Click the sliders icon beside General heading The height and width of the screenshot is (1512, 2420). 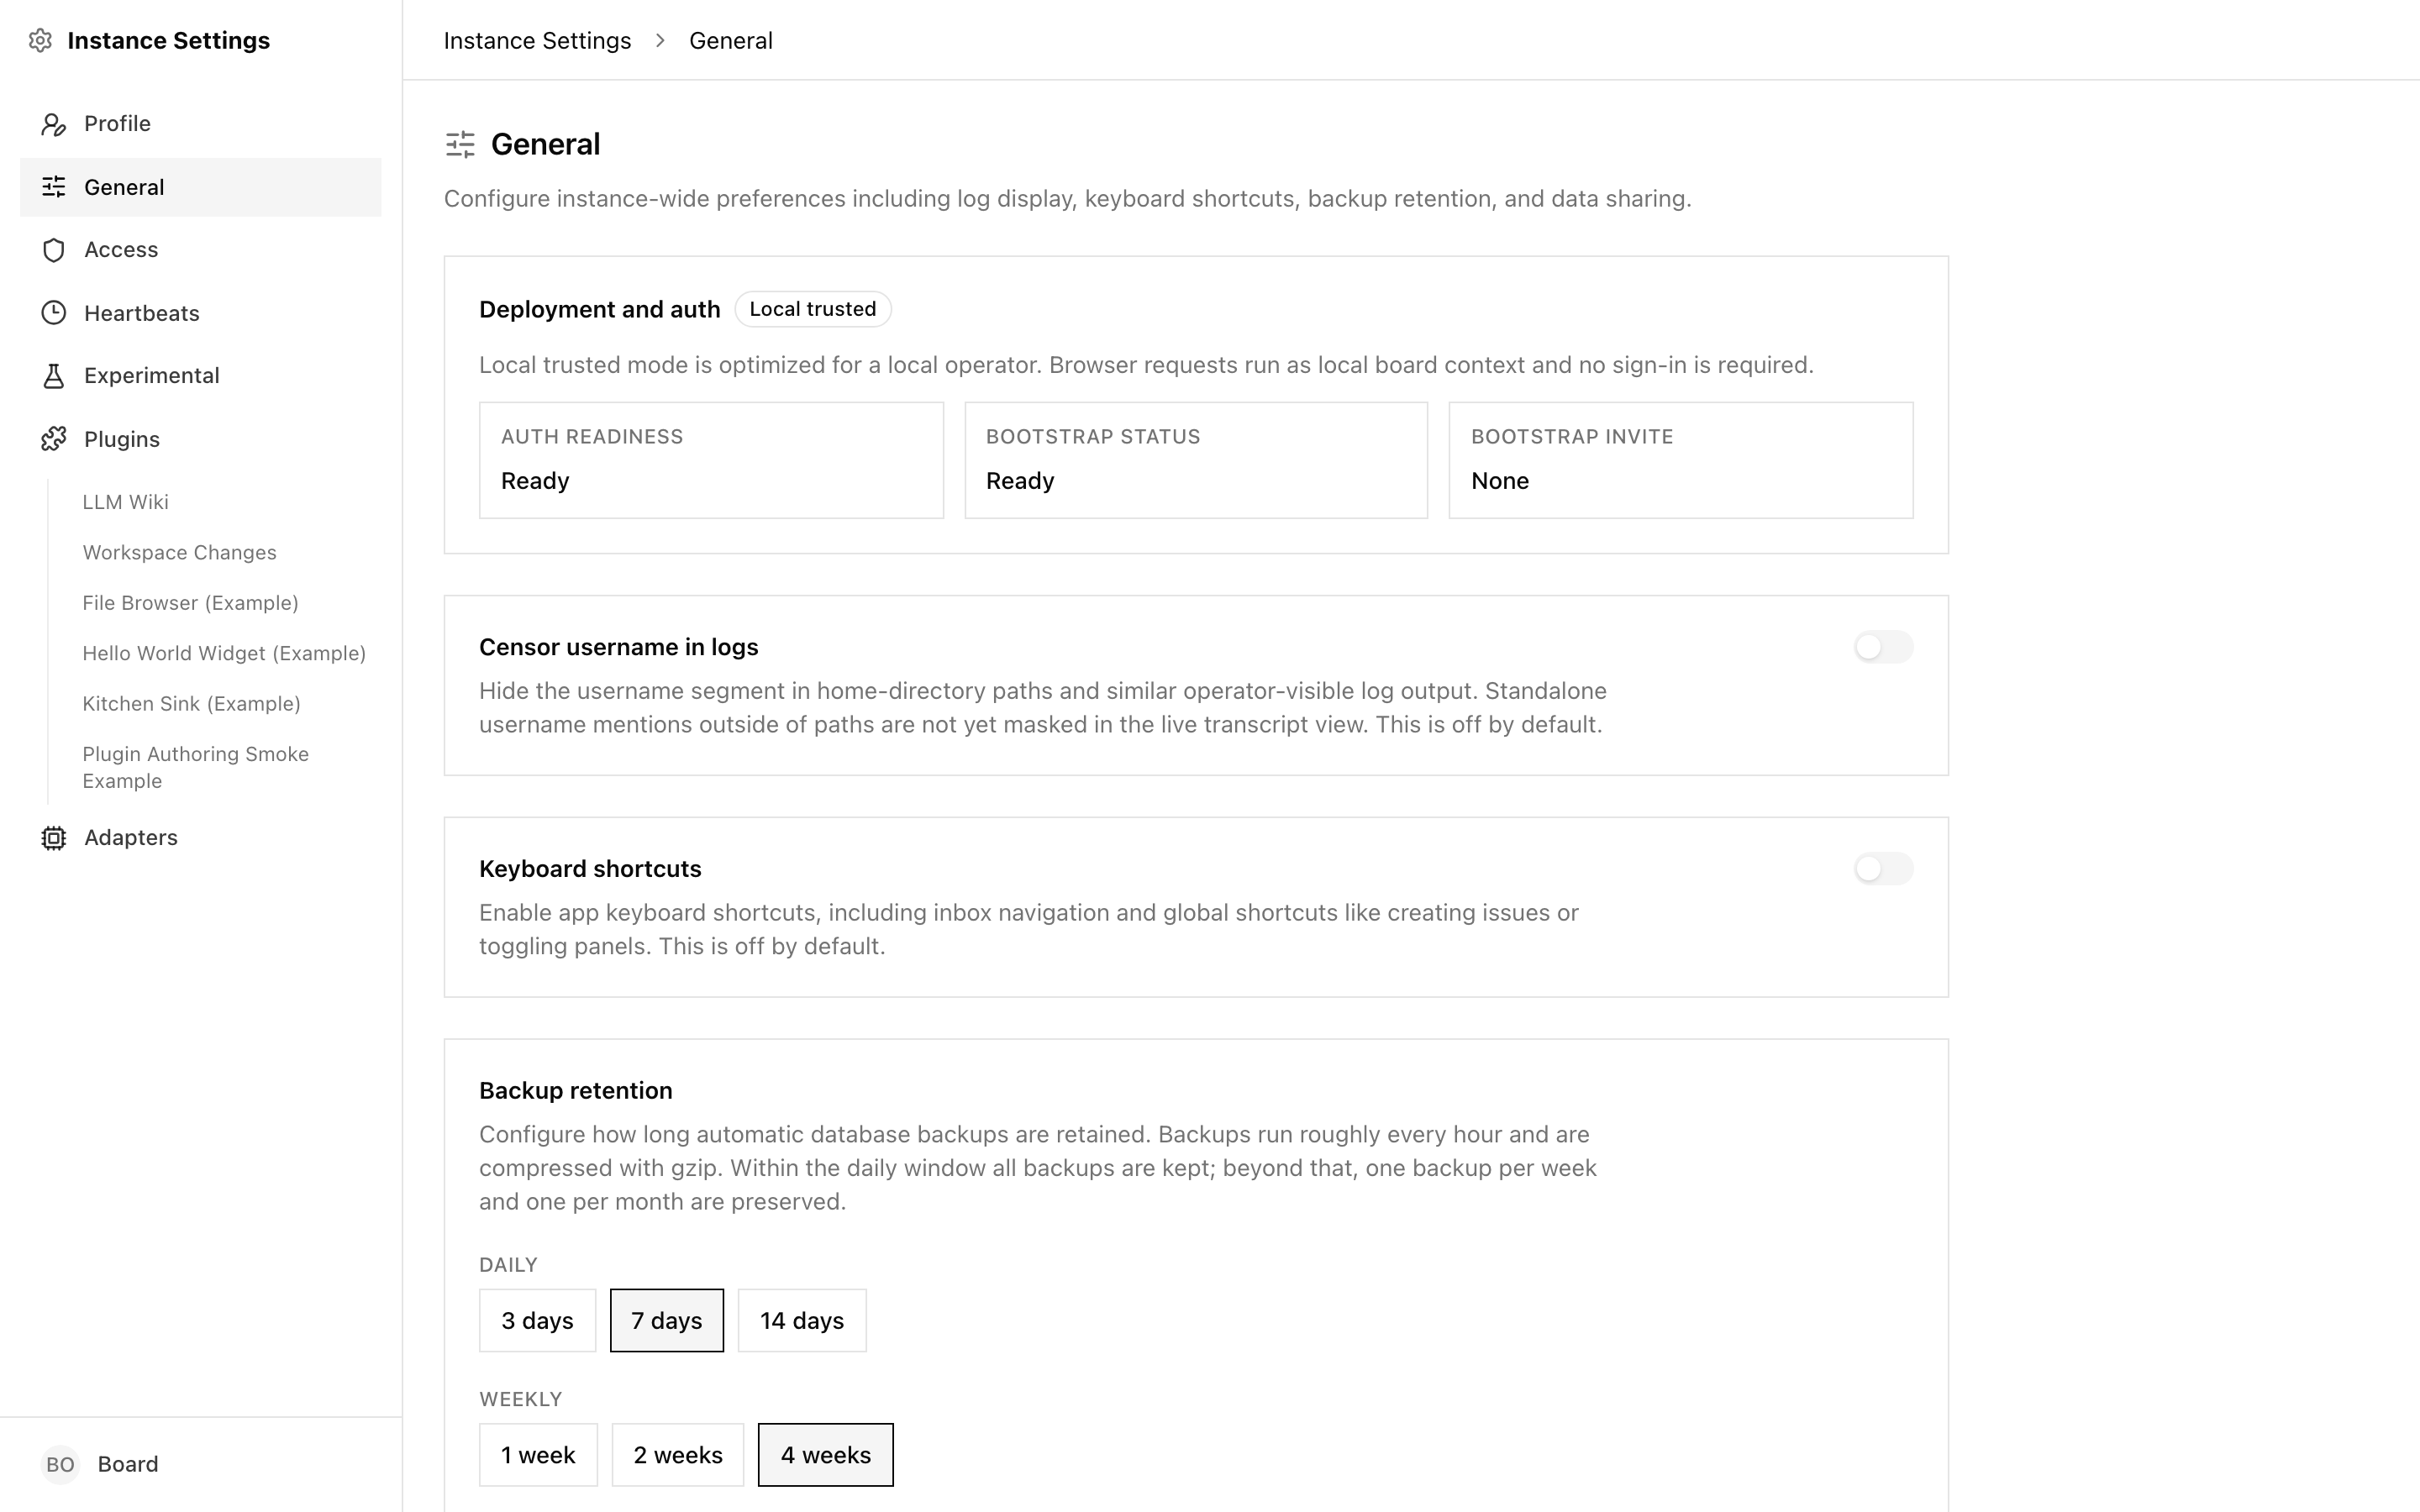(x=460, y=145)
